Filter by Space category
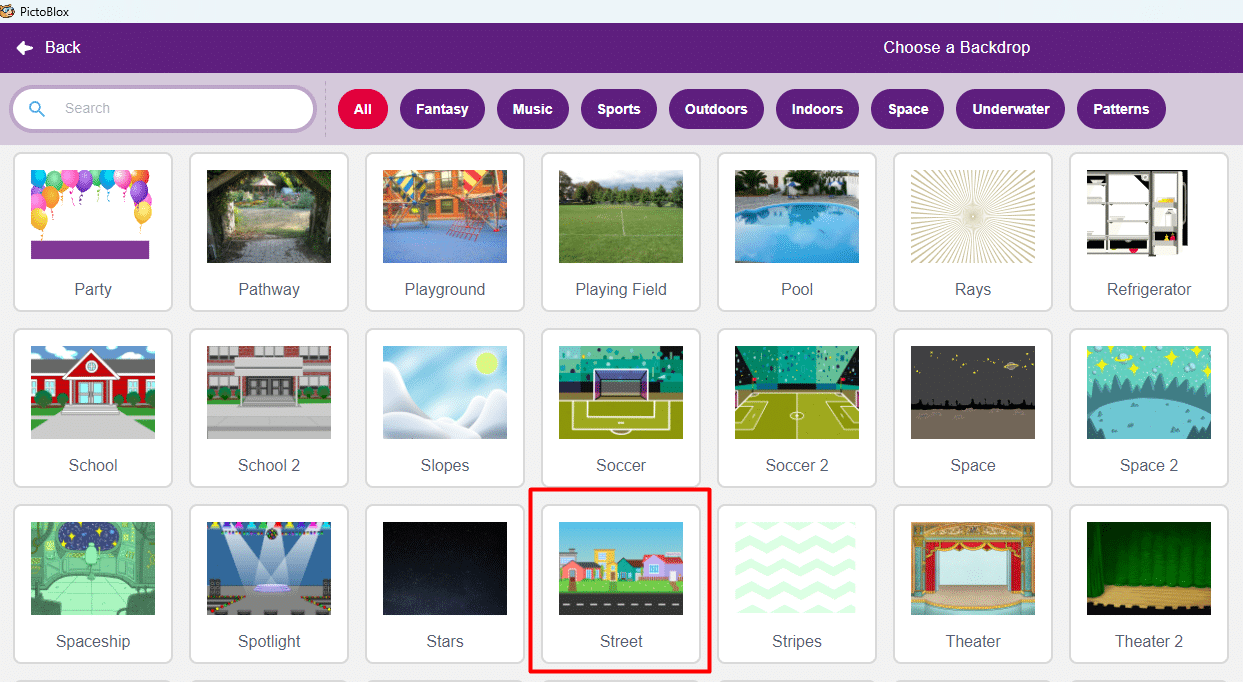This screenshot has height=682, width=1243. 908,109
